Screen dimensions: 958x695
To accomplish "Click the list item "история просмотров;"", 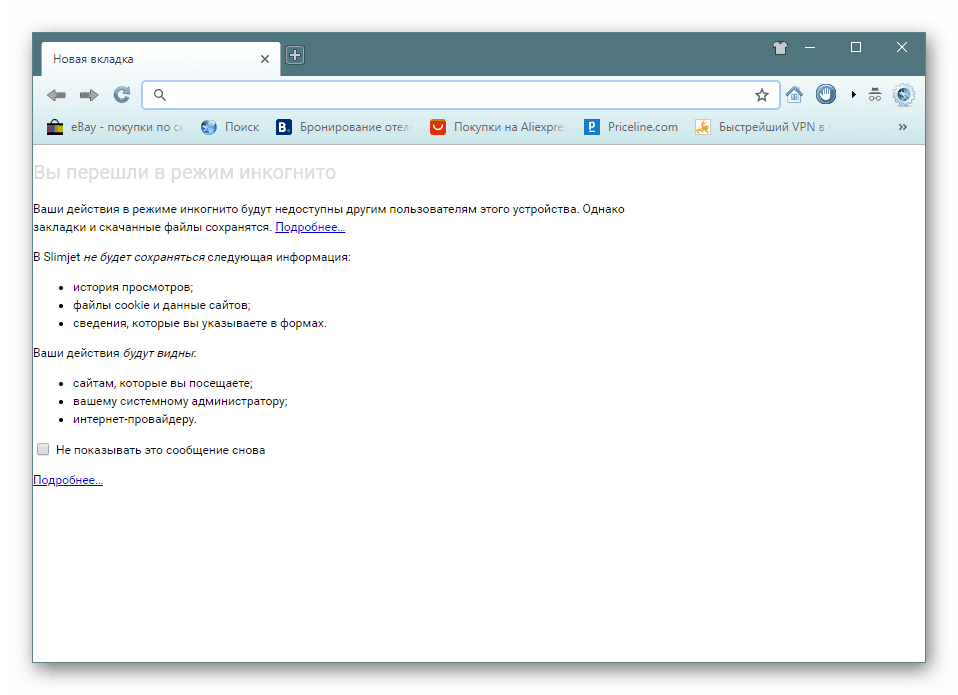I will pyautogui.click(x=133, y=287).
